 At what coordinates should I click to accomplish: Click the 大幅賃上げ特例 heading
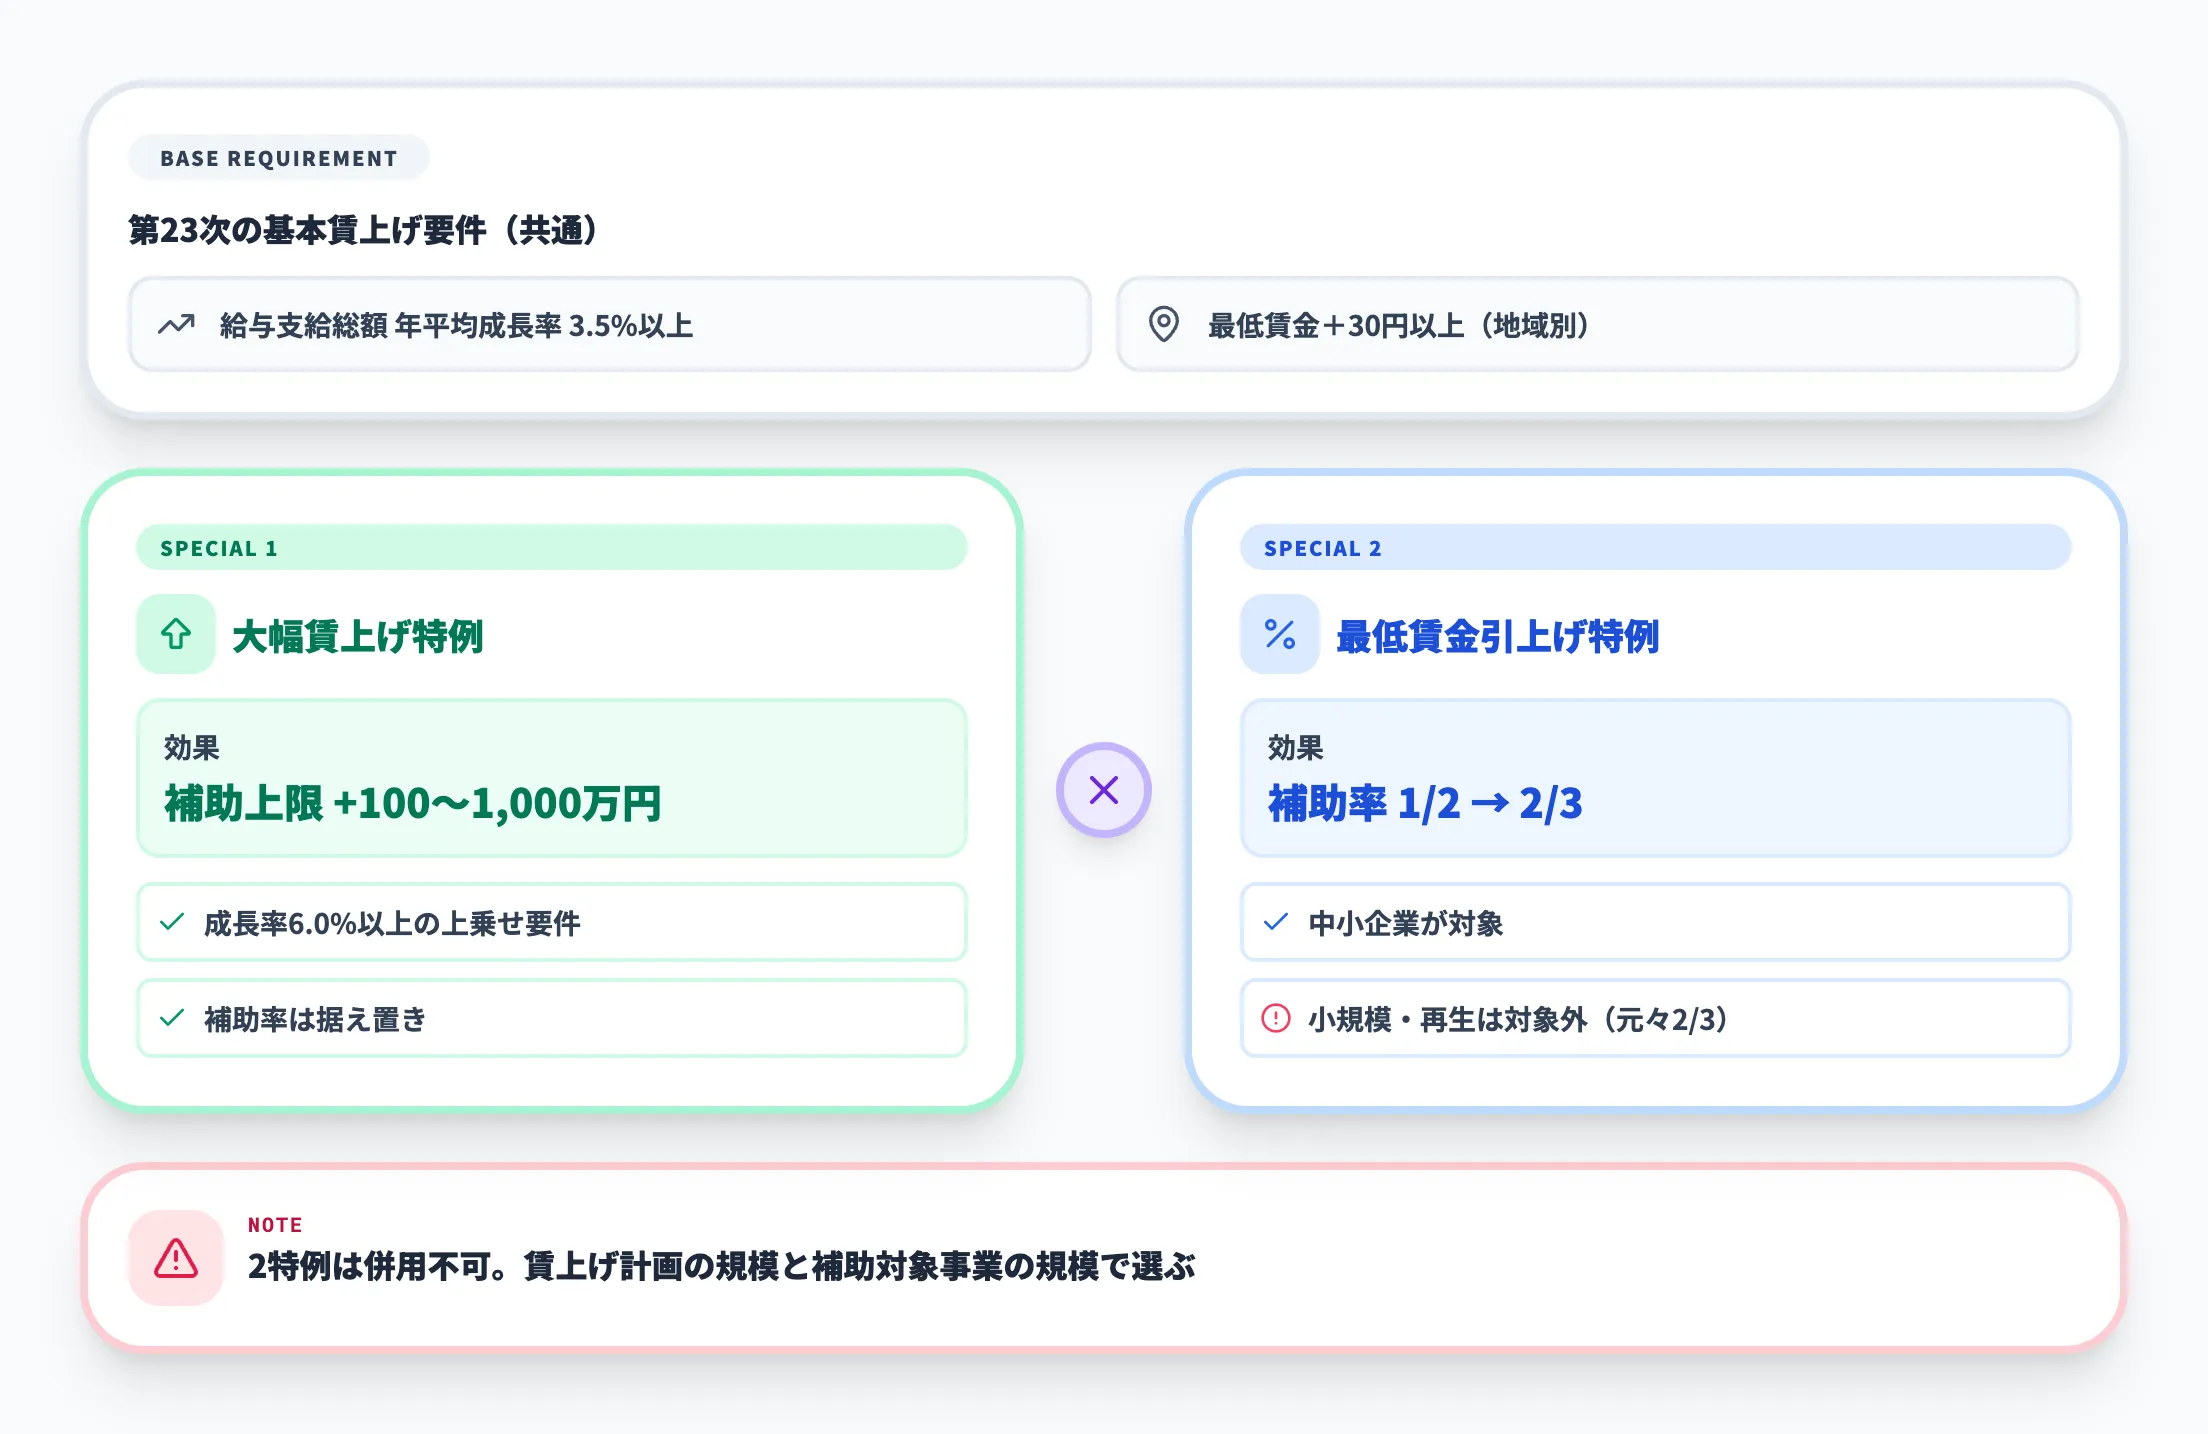[x=357, y=636]
